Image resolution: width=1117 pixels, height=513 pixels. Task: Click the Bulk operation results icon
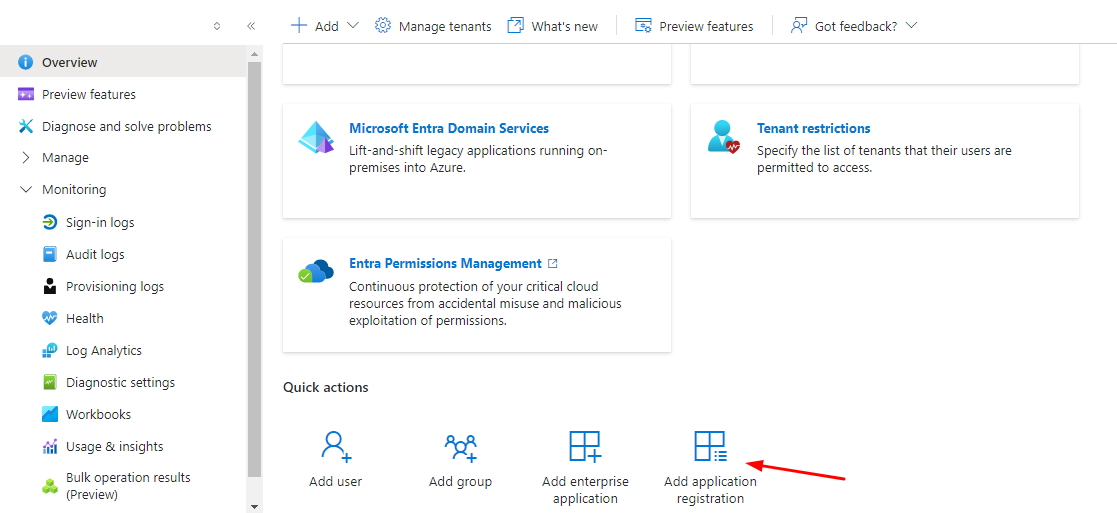coord(49,486)
